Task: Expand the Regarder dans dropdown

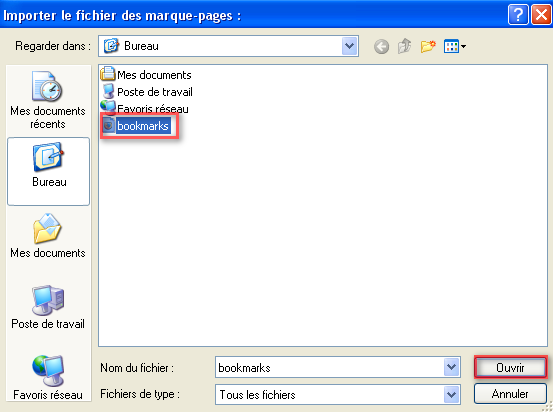Action: pos(350,46)
